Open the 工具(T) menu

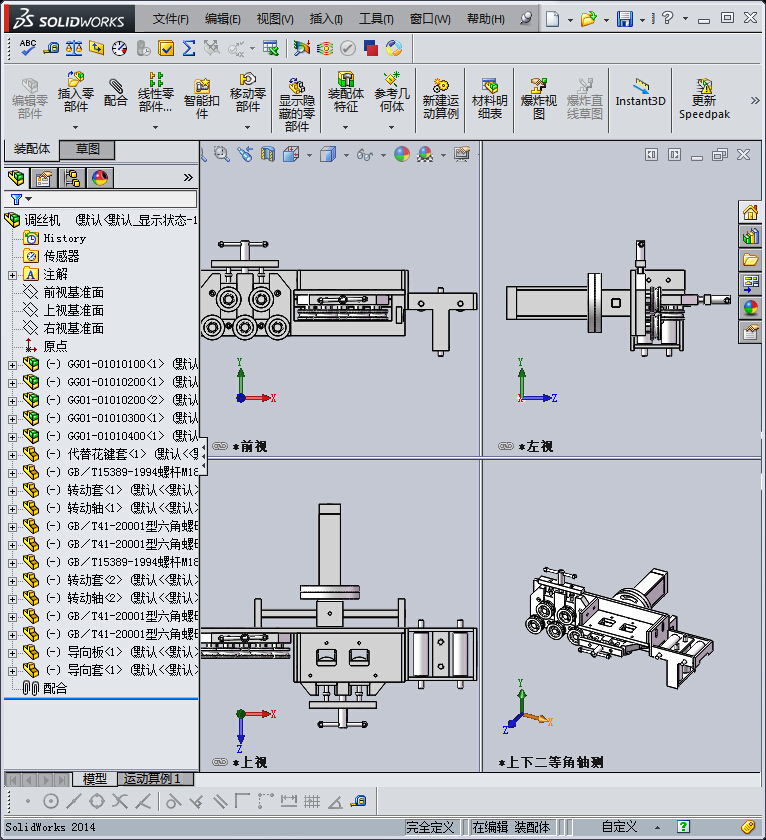pyautogui.click(x=376, y=19)
